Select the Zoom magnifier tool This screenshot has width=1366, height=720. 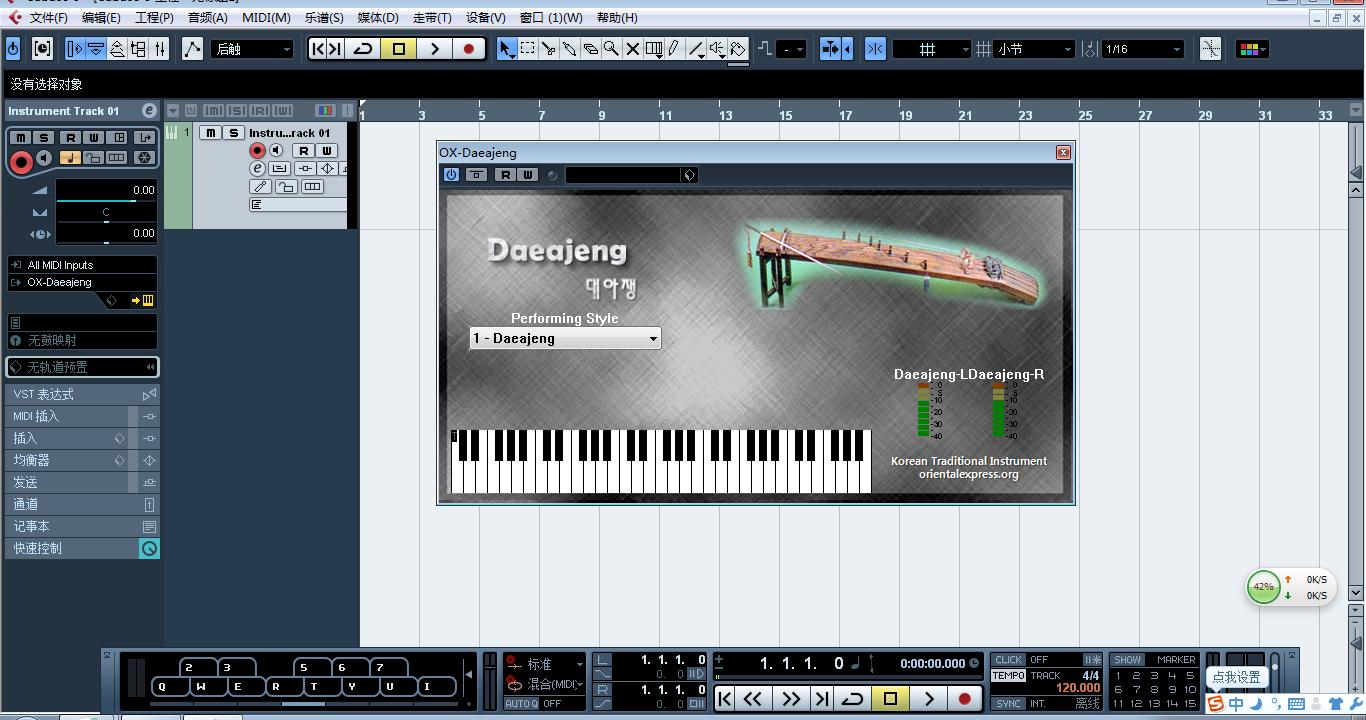point(611,48)
